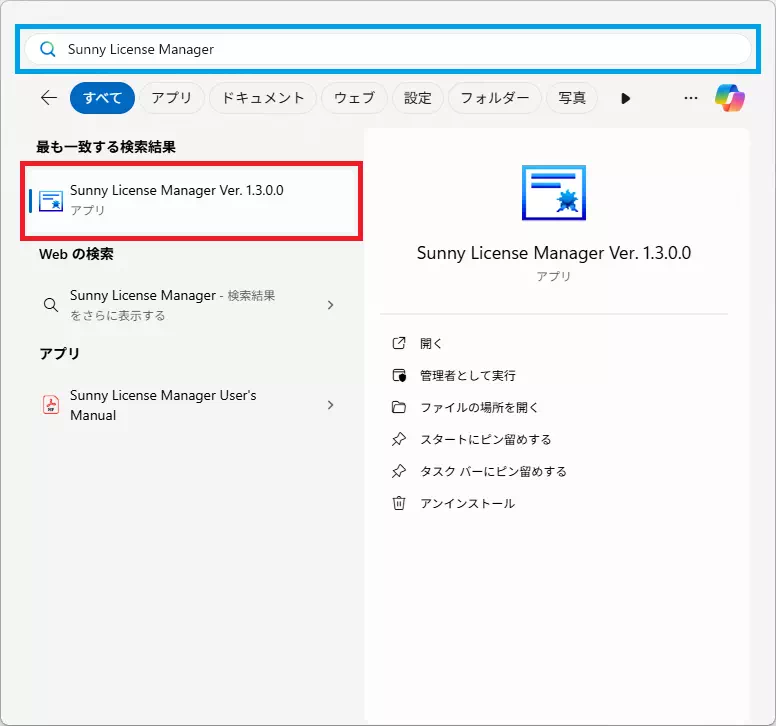Expand the User's Manual chevron

[331, 405]
